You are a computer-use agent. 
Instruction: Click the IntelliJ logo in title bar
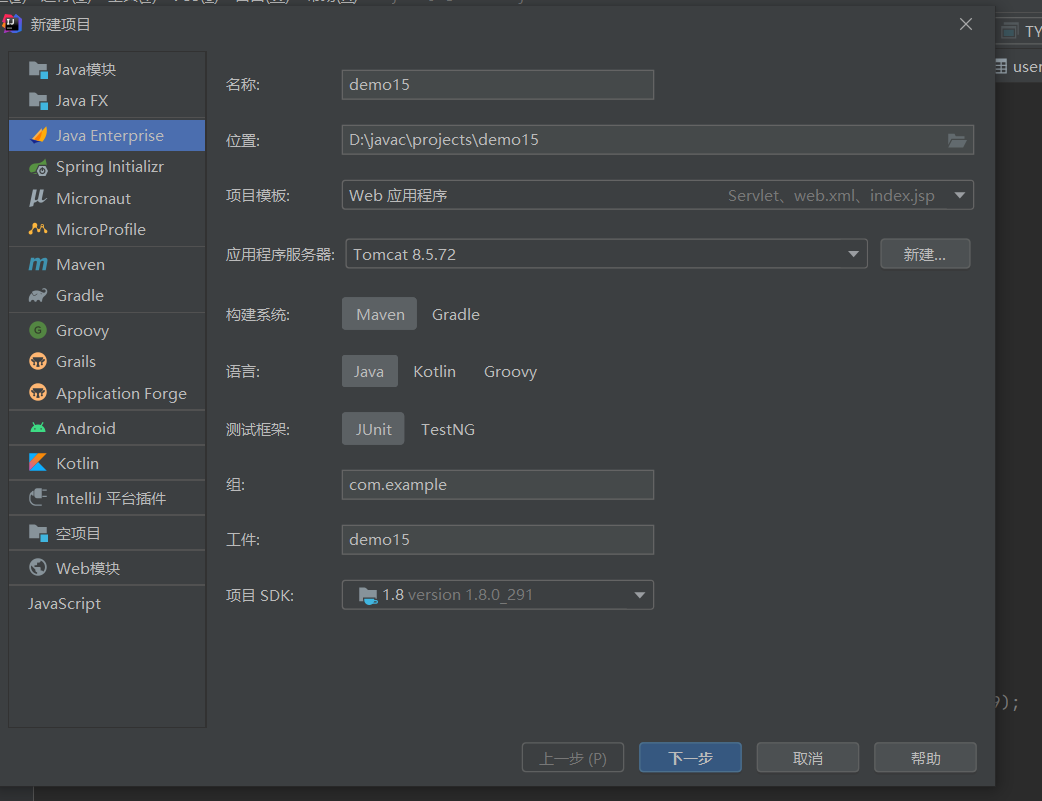coord(12,25)
